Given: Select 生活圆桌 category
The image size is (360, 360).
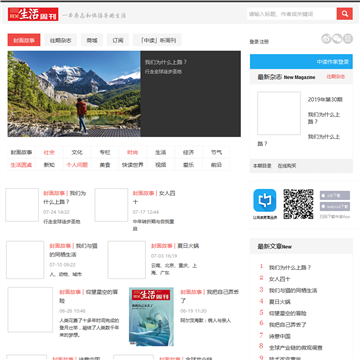Looking at the screenshot, I should click(x=21, y=165).
